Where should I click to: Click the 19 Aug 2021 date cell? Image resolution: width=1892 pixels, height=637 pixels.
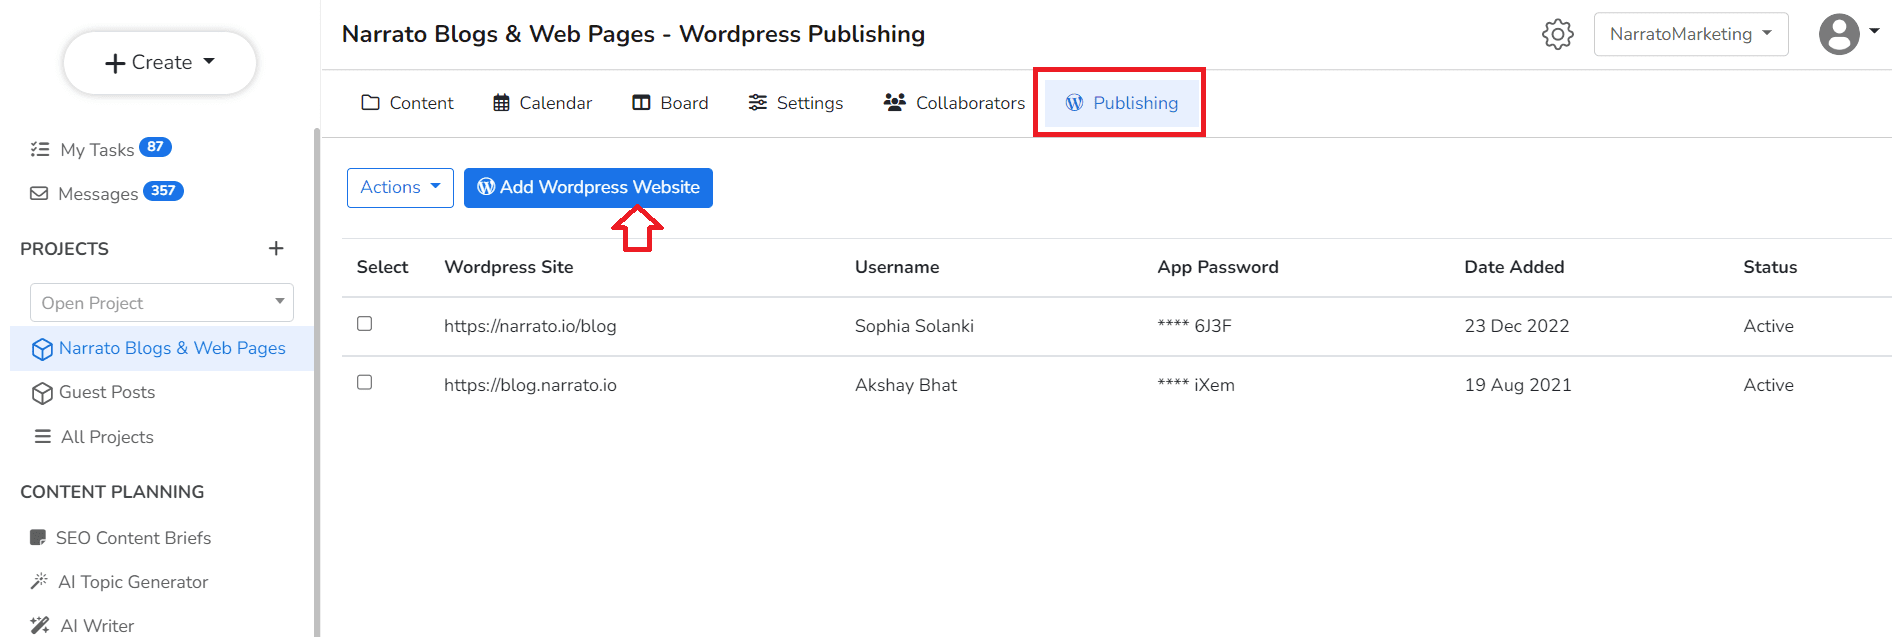pyautogui.click(x=1518, y=385)
